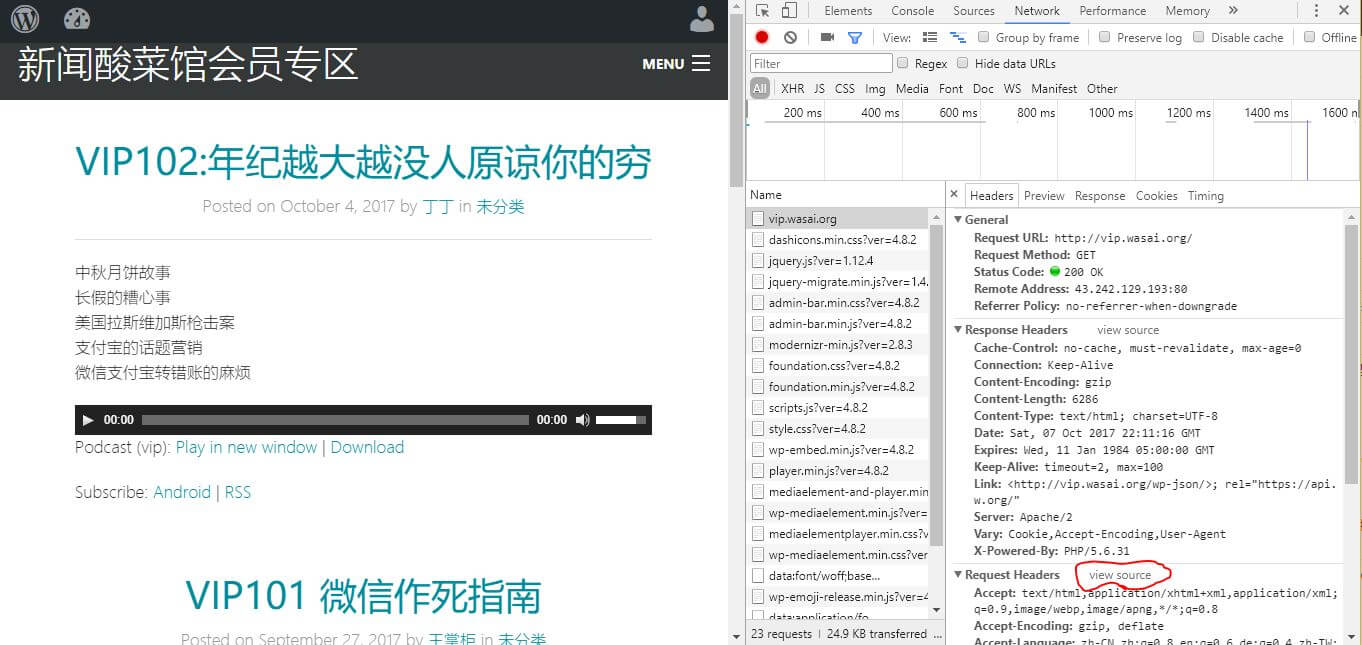1362x645 pixels.
Task: Open the WordPress logo menu
Action: [25, 19]
